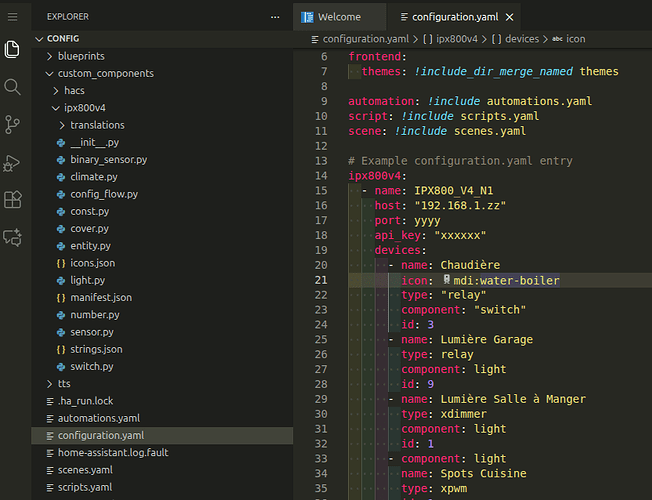Close the configuration.yaml tab

511,17
